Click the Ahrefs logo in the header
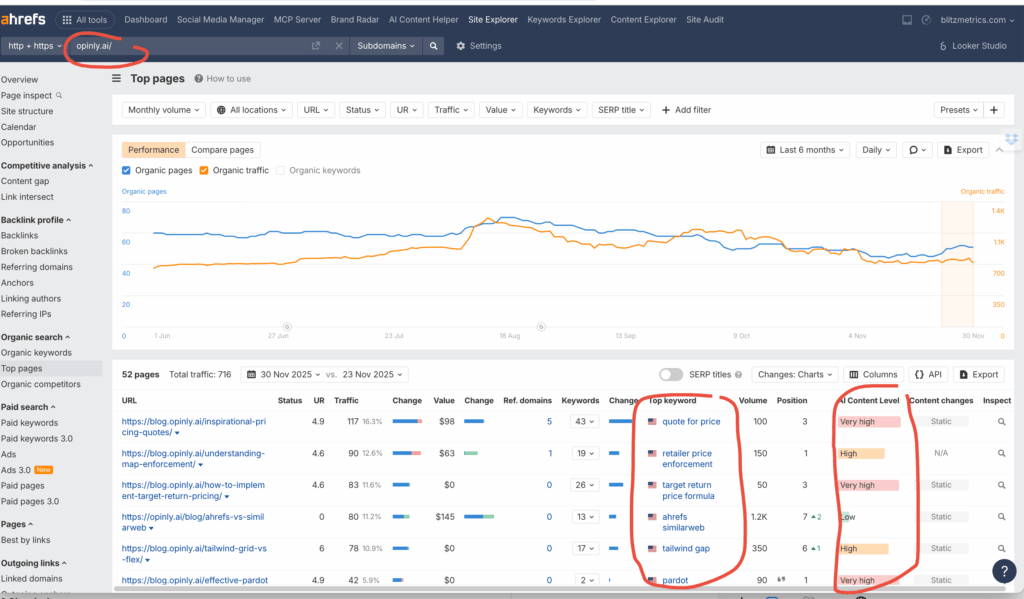This screenshot has height=599, width=1024. click(x=22, y=19)
